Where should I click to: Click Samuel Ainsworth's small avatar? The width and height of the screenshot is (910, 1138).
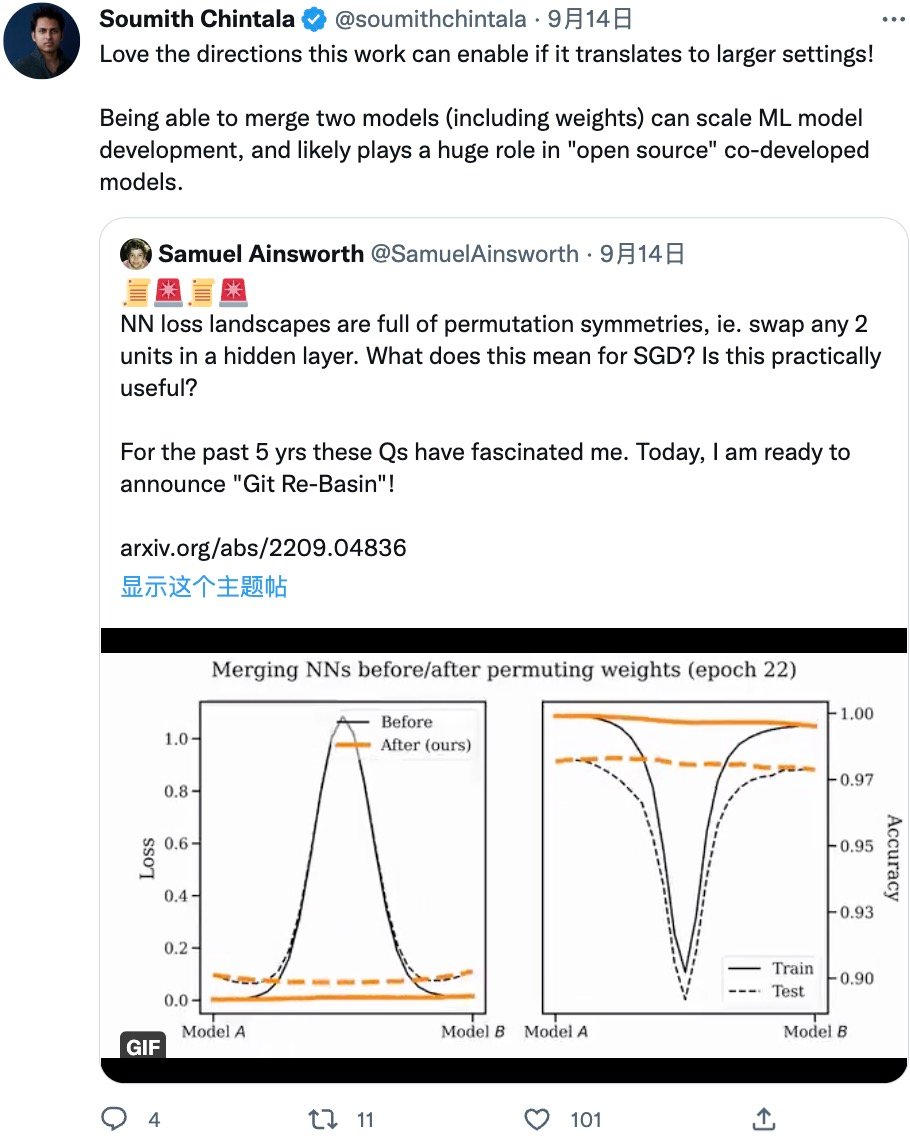click(x=136, y=254)
